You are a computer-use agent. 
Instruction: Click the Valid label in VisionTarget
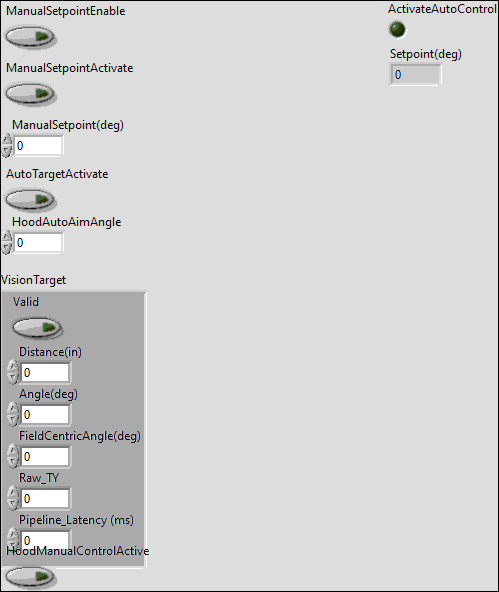tap(26, 302)
